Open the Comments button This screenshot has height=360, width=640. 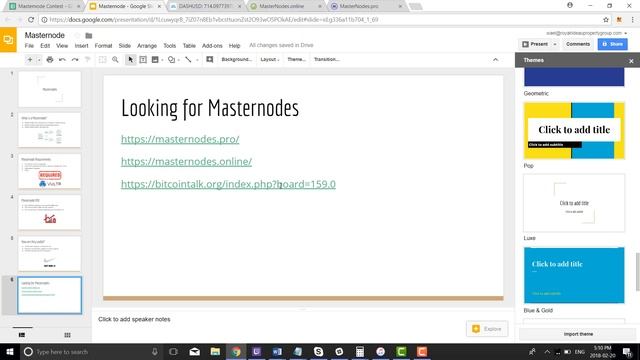click(x=578, y=44)
